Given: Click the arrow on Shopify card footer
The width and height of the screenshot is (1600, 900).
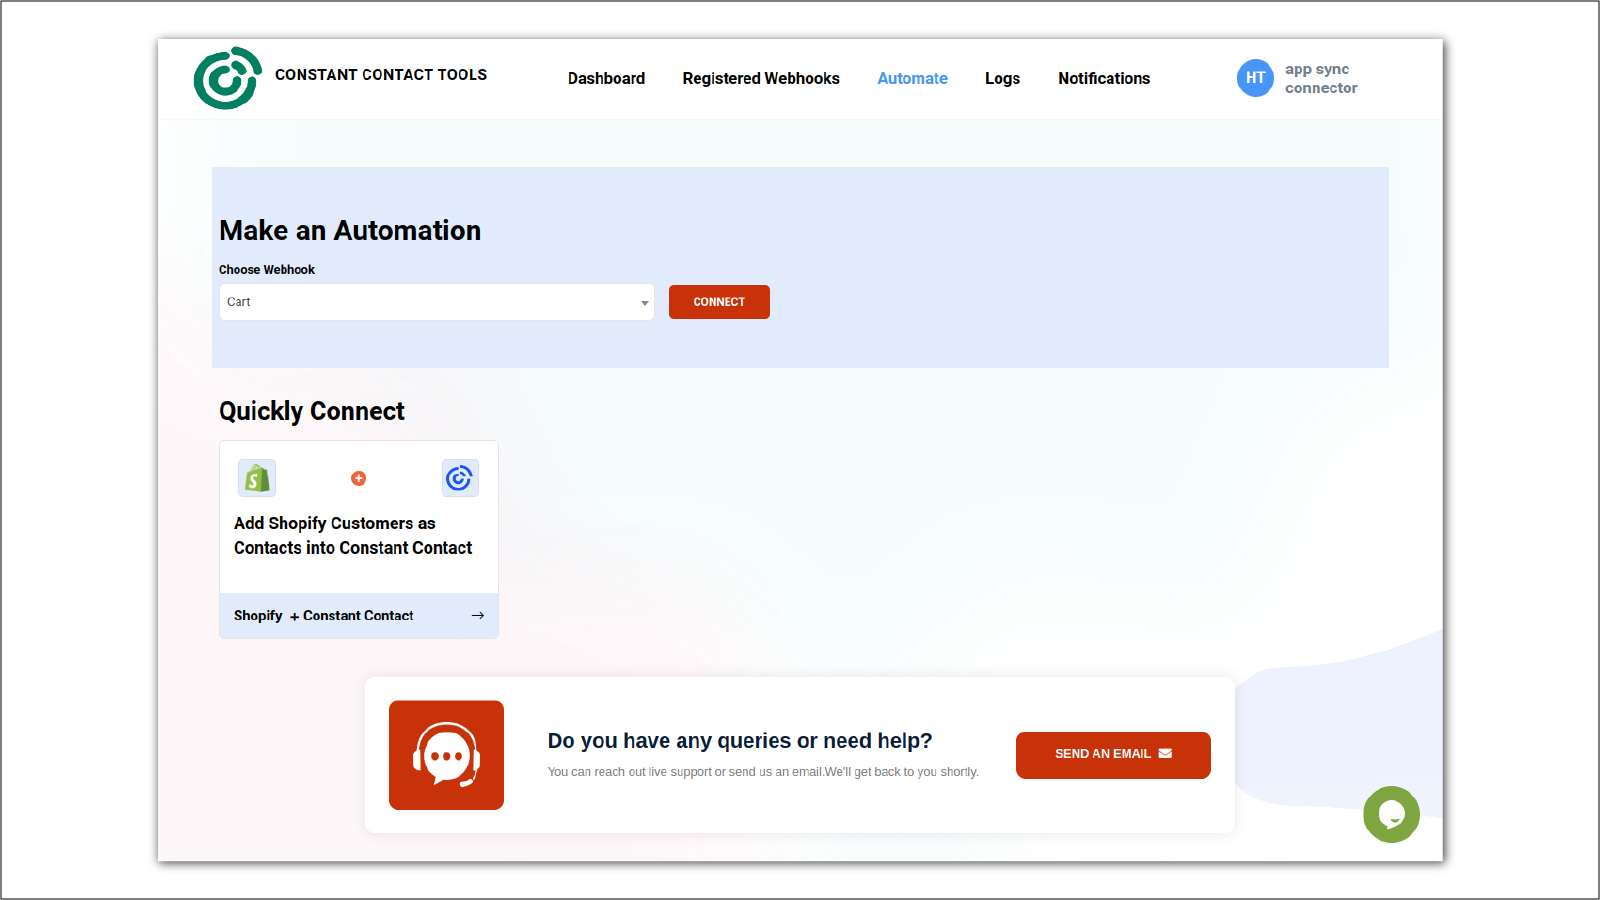Looking at the screenshot, I should coord(478,615).
